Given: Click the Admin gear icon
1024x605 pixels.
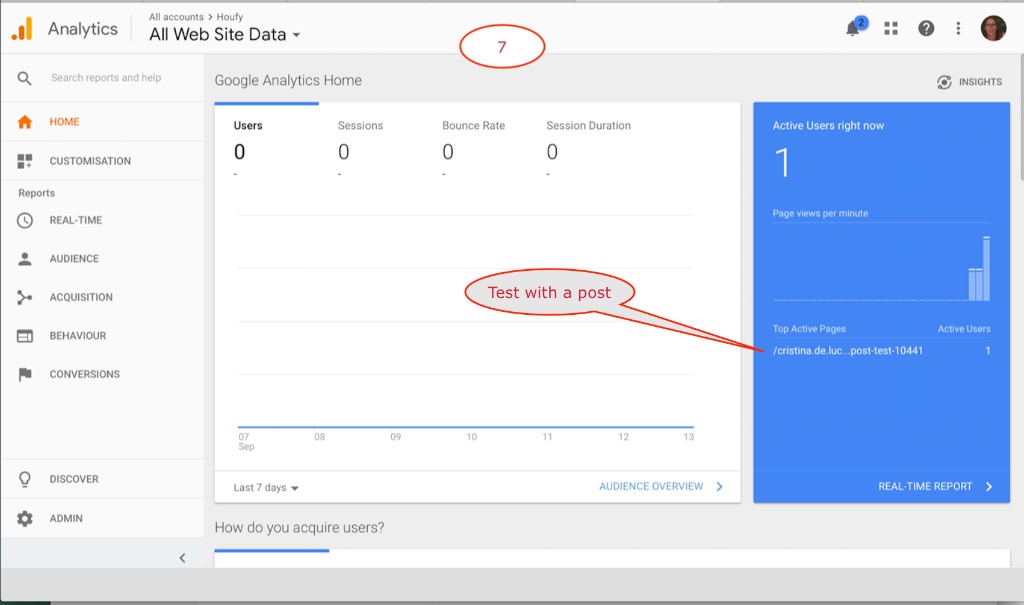Looking at the screenshot, I should (x=25, y=519).
